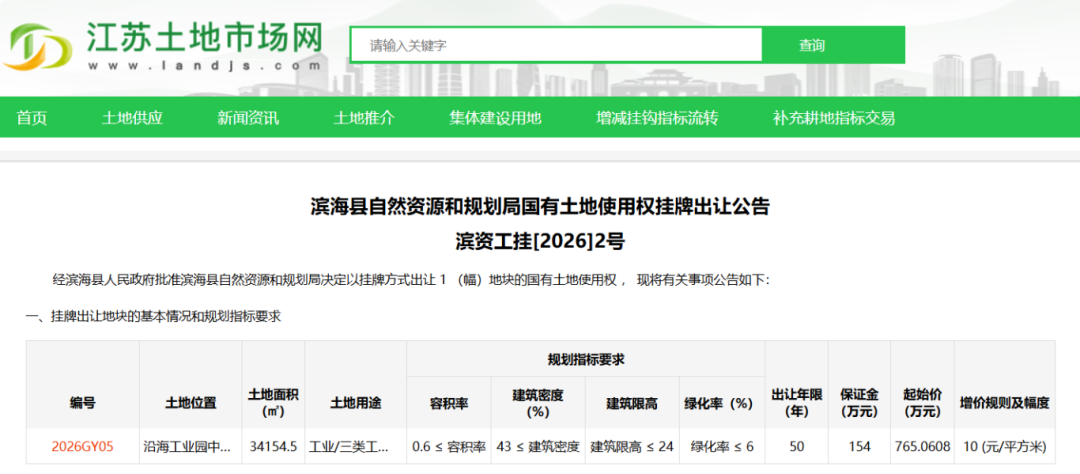Open the 2026GY05 parcel number link
This screenshot has width=1080, height=474.
[x=83, y=447]
